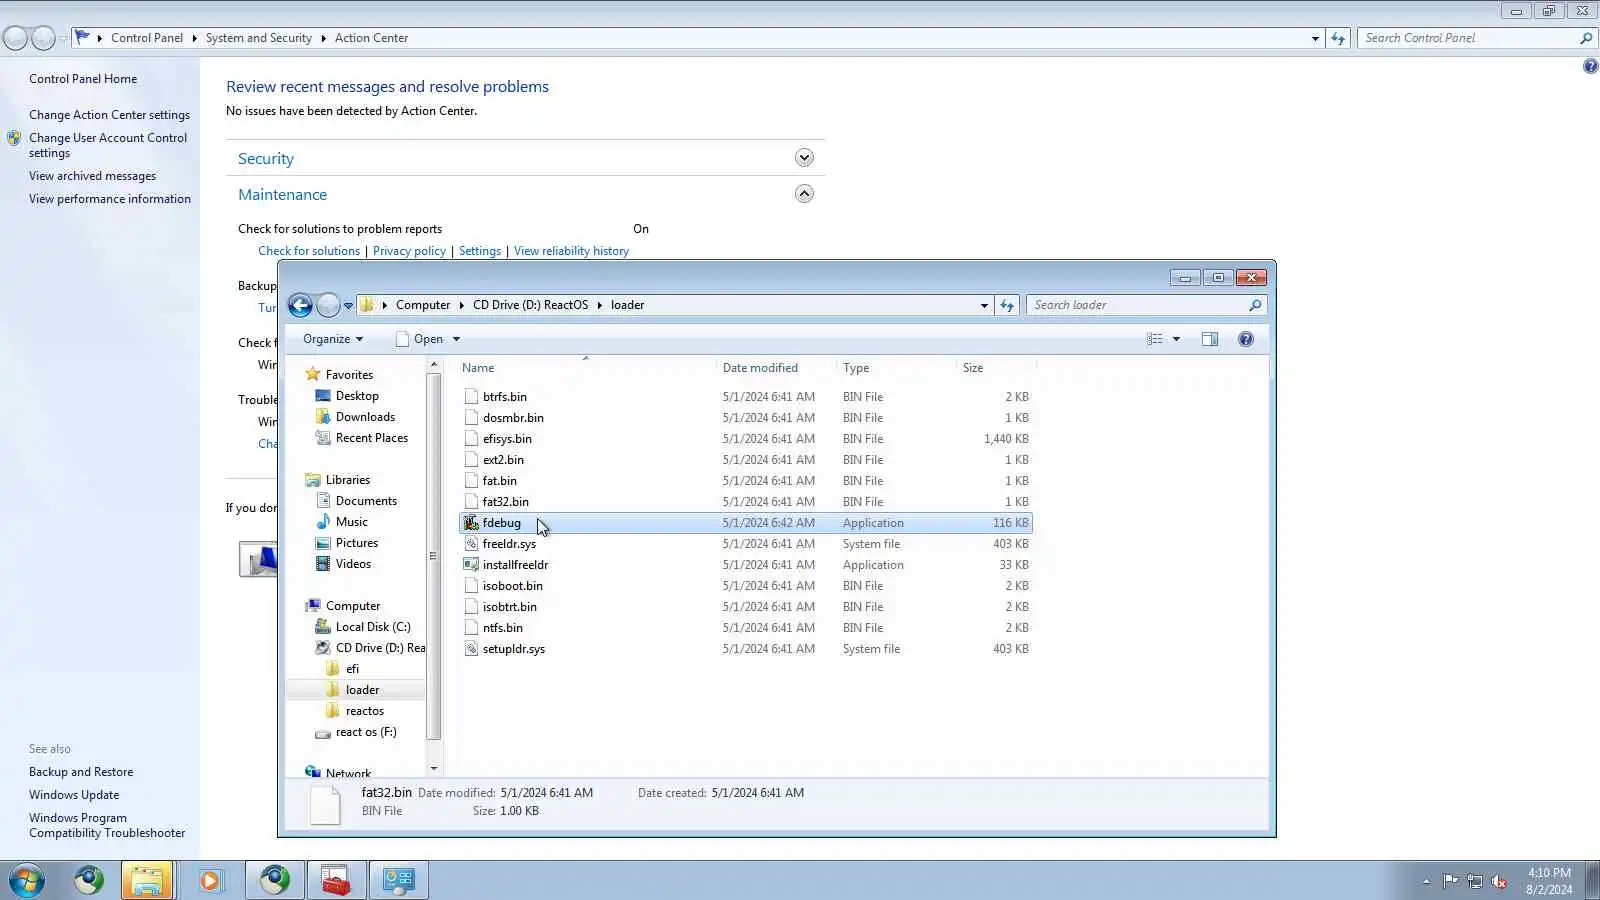Click Computer in Explorer breadcrumb
The width and height of the screenshot is (1600, 900).
pos(423,305)
